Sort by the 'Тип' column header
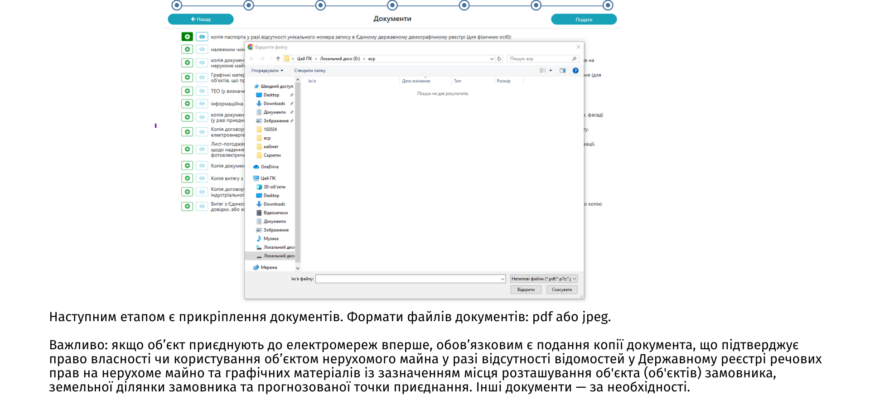The height and width of the screenshot is (400, 870). click(457, 81)
